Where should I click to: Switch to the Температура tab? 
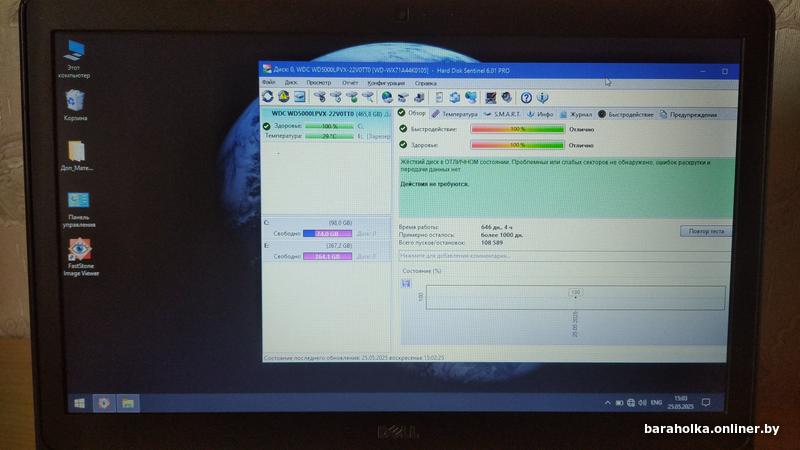(x=455, y=114)
